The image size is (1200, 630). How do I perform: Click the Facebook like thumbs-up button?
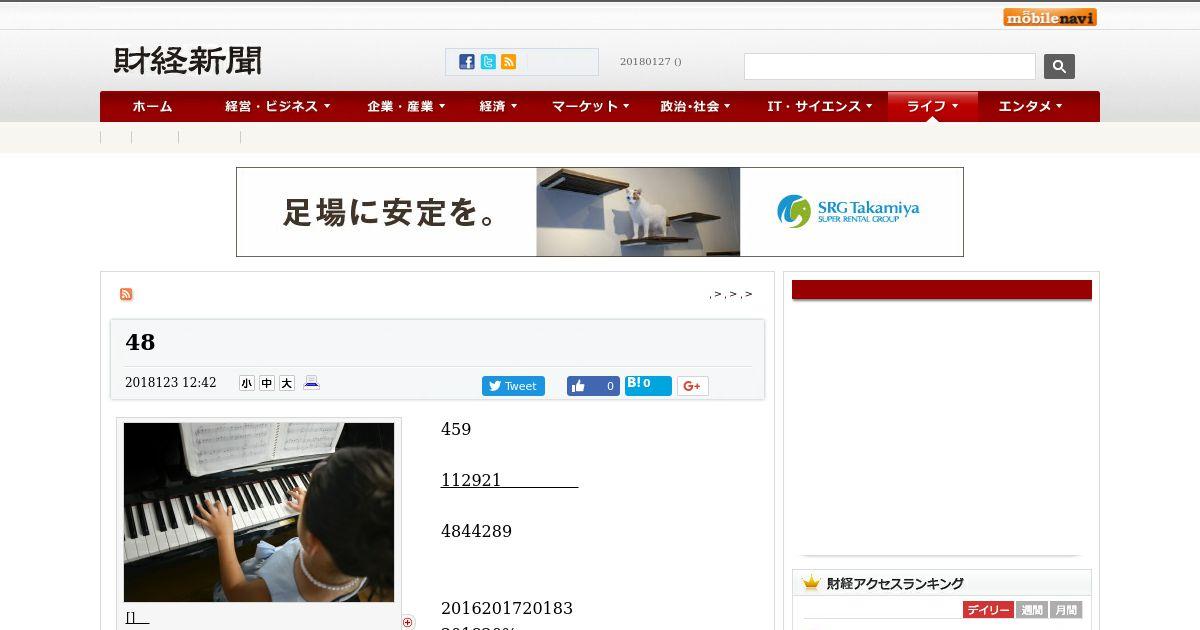(593, 386)
